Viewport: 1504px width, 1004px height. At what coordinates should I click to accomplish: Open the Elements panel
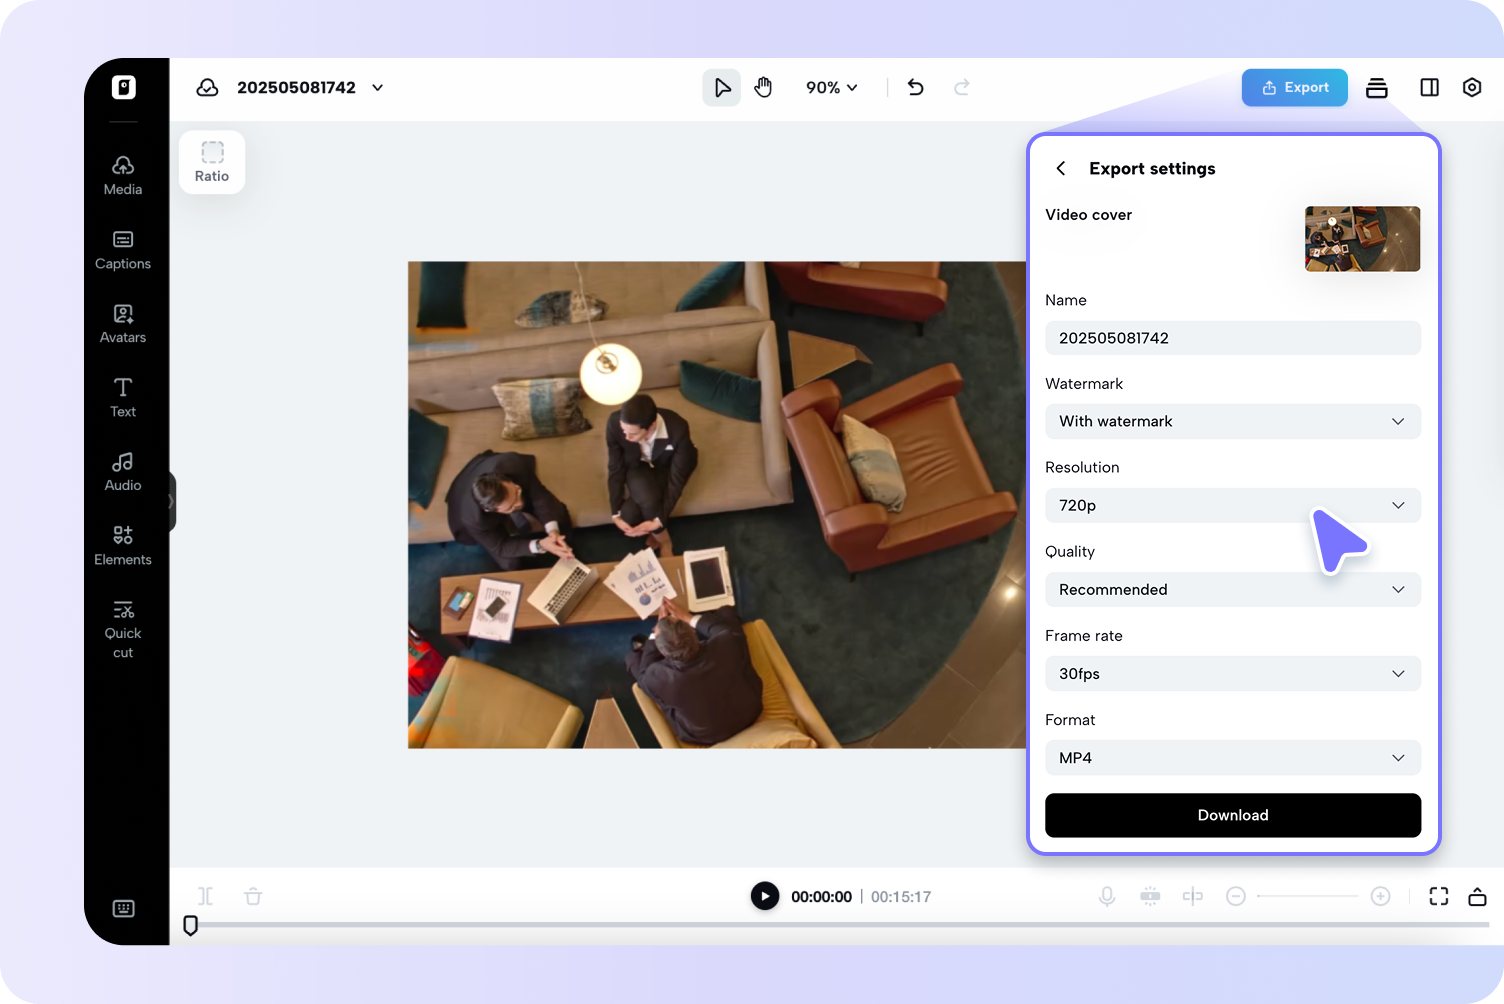point(123,546)
